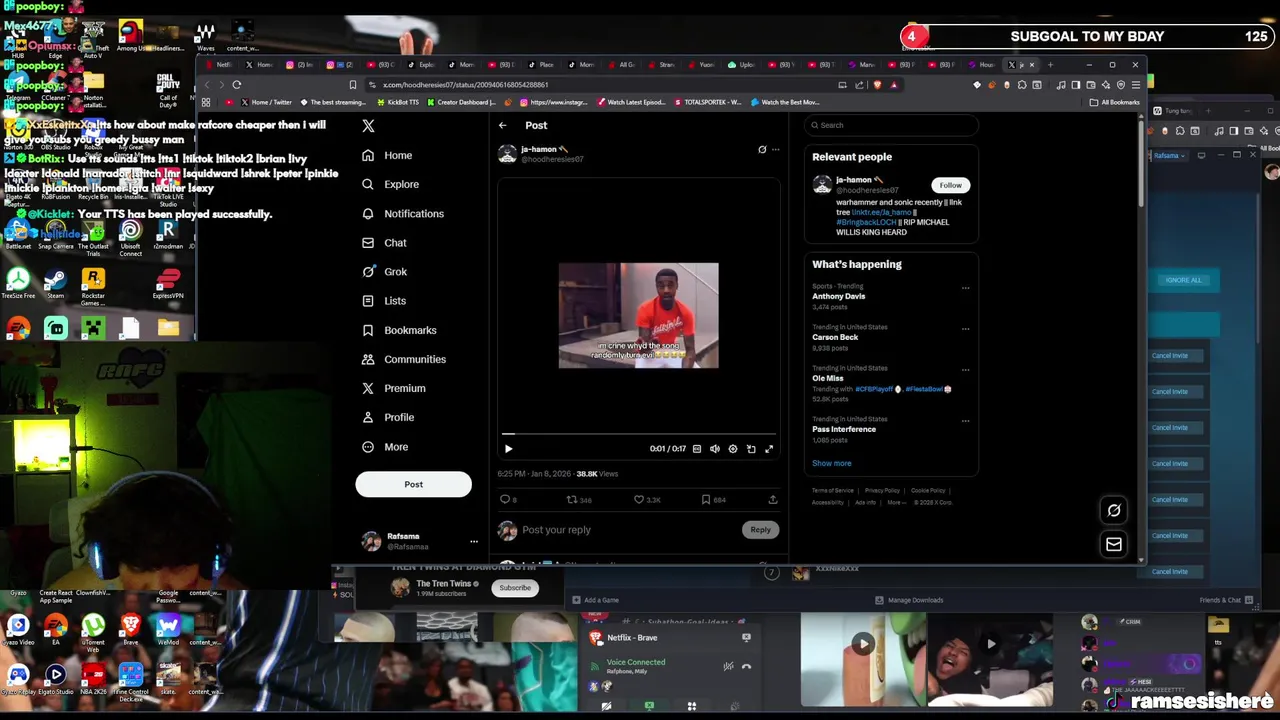
Task: Open video playback settings gear
Action: (733, 449)
